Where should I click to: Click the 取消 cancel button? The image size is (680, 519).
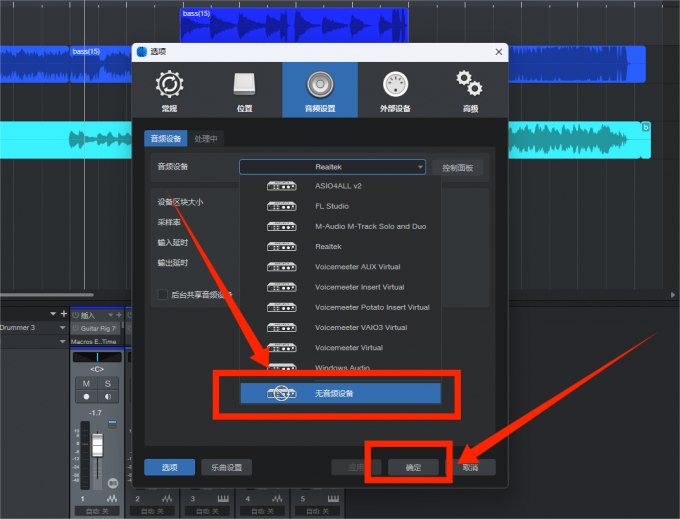(470, 467)
